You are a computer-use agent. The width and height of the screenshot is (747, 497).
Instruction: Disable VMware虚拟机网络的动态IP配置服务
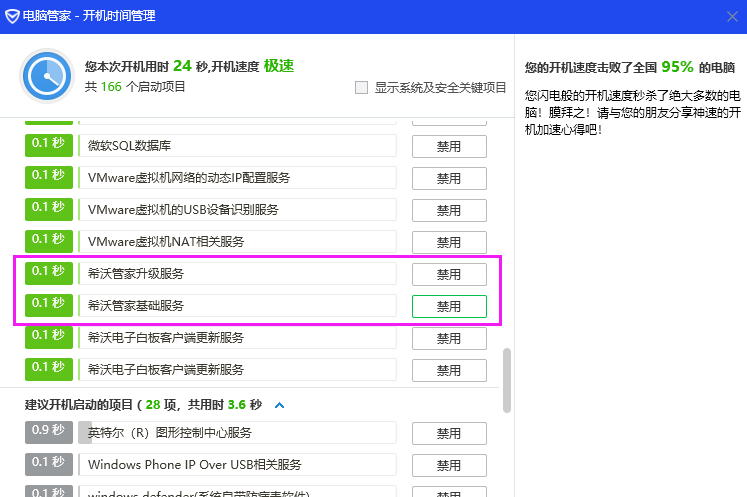(x=449, y=178)
